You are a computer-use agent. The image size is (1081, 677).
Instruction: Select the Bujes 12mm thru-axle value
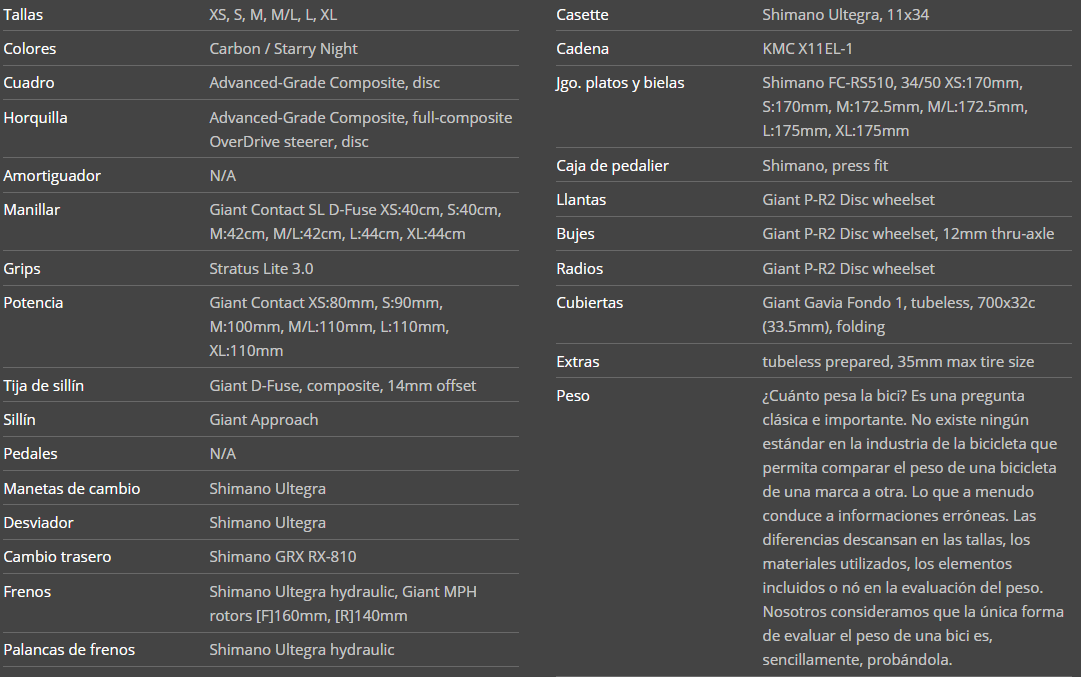pyautogui.click(x=908, y=234)
